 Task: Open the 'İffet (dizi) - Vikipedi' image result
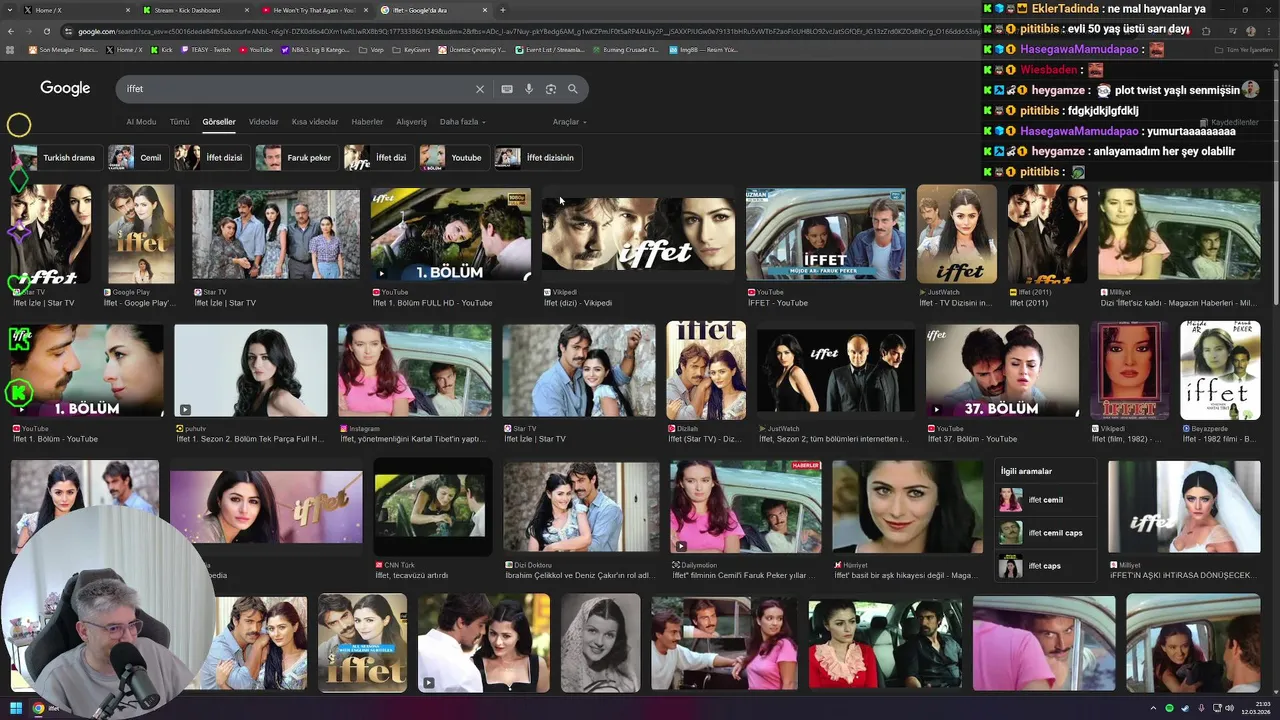(638, 235)
